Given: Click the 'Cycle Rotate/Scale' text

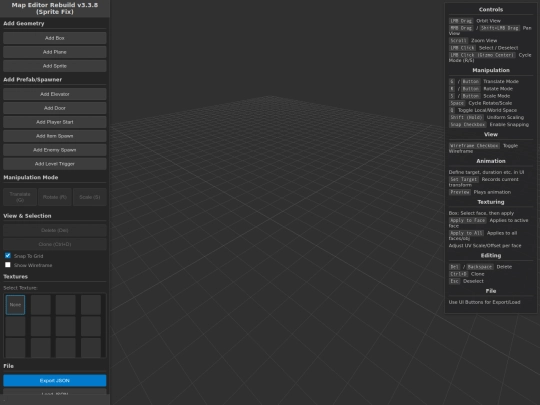Looking at the screenshot, I should click(490, 103).
